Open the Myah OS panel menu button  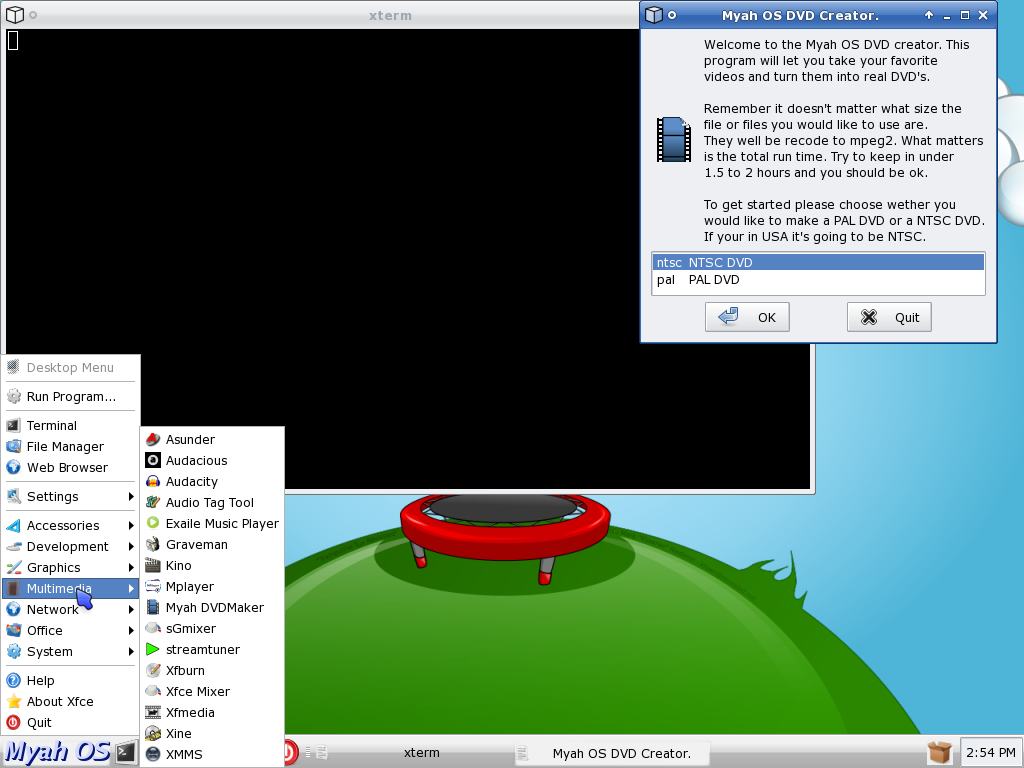(57, 752)
